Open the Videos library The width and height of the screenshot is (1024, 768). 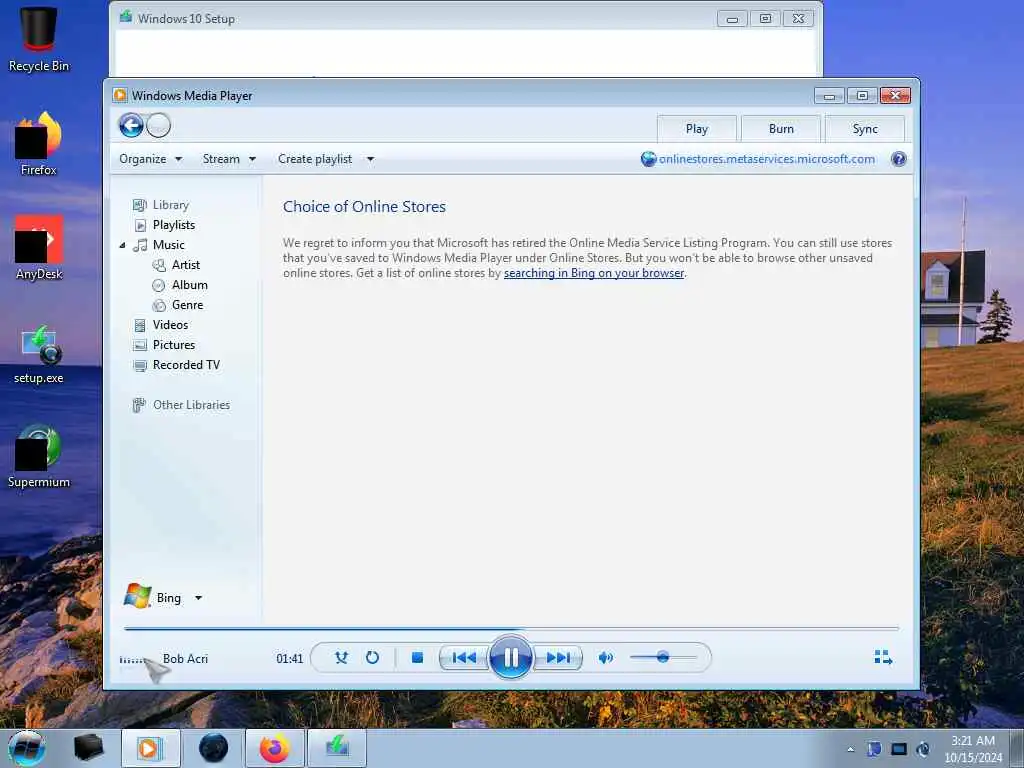tap(170, 325)
